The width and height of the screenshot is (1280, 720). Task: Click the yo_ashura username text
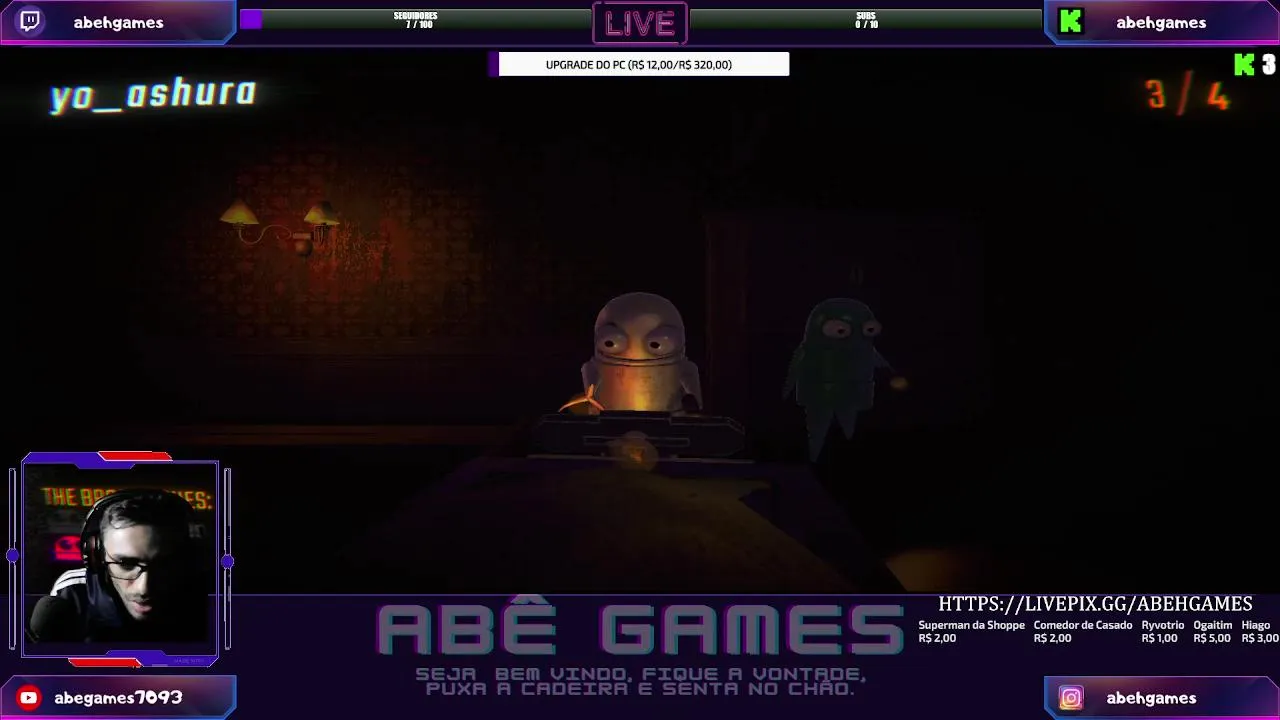(x=154, y=94)
